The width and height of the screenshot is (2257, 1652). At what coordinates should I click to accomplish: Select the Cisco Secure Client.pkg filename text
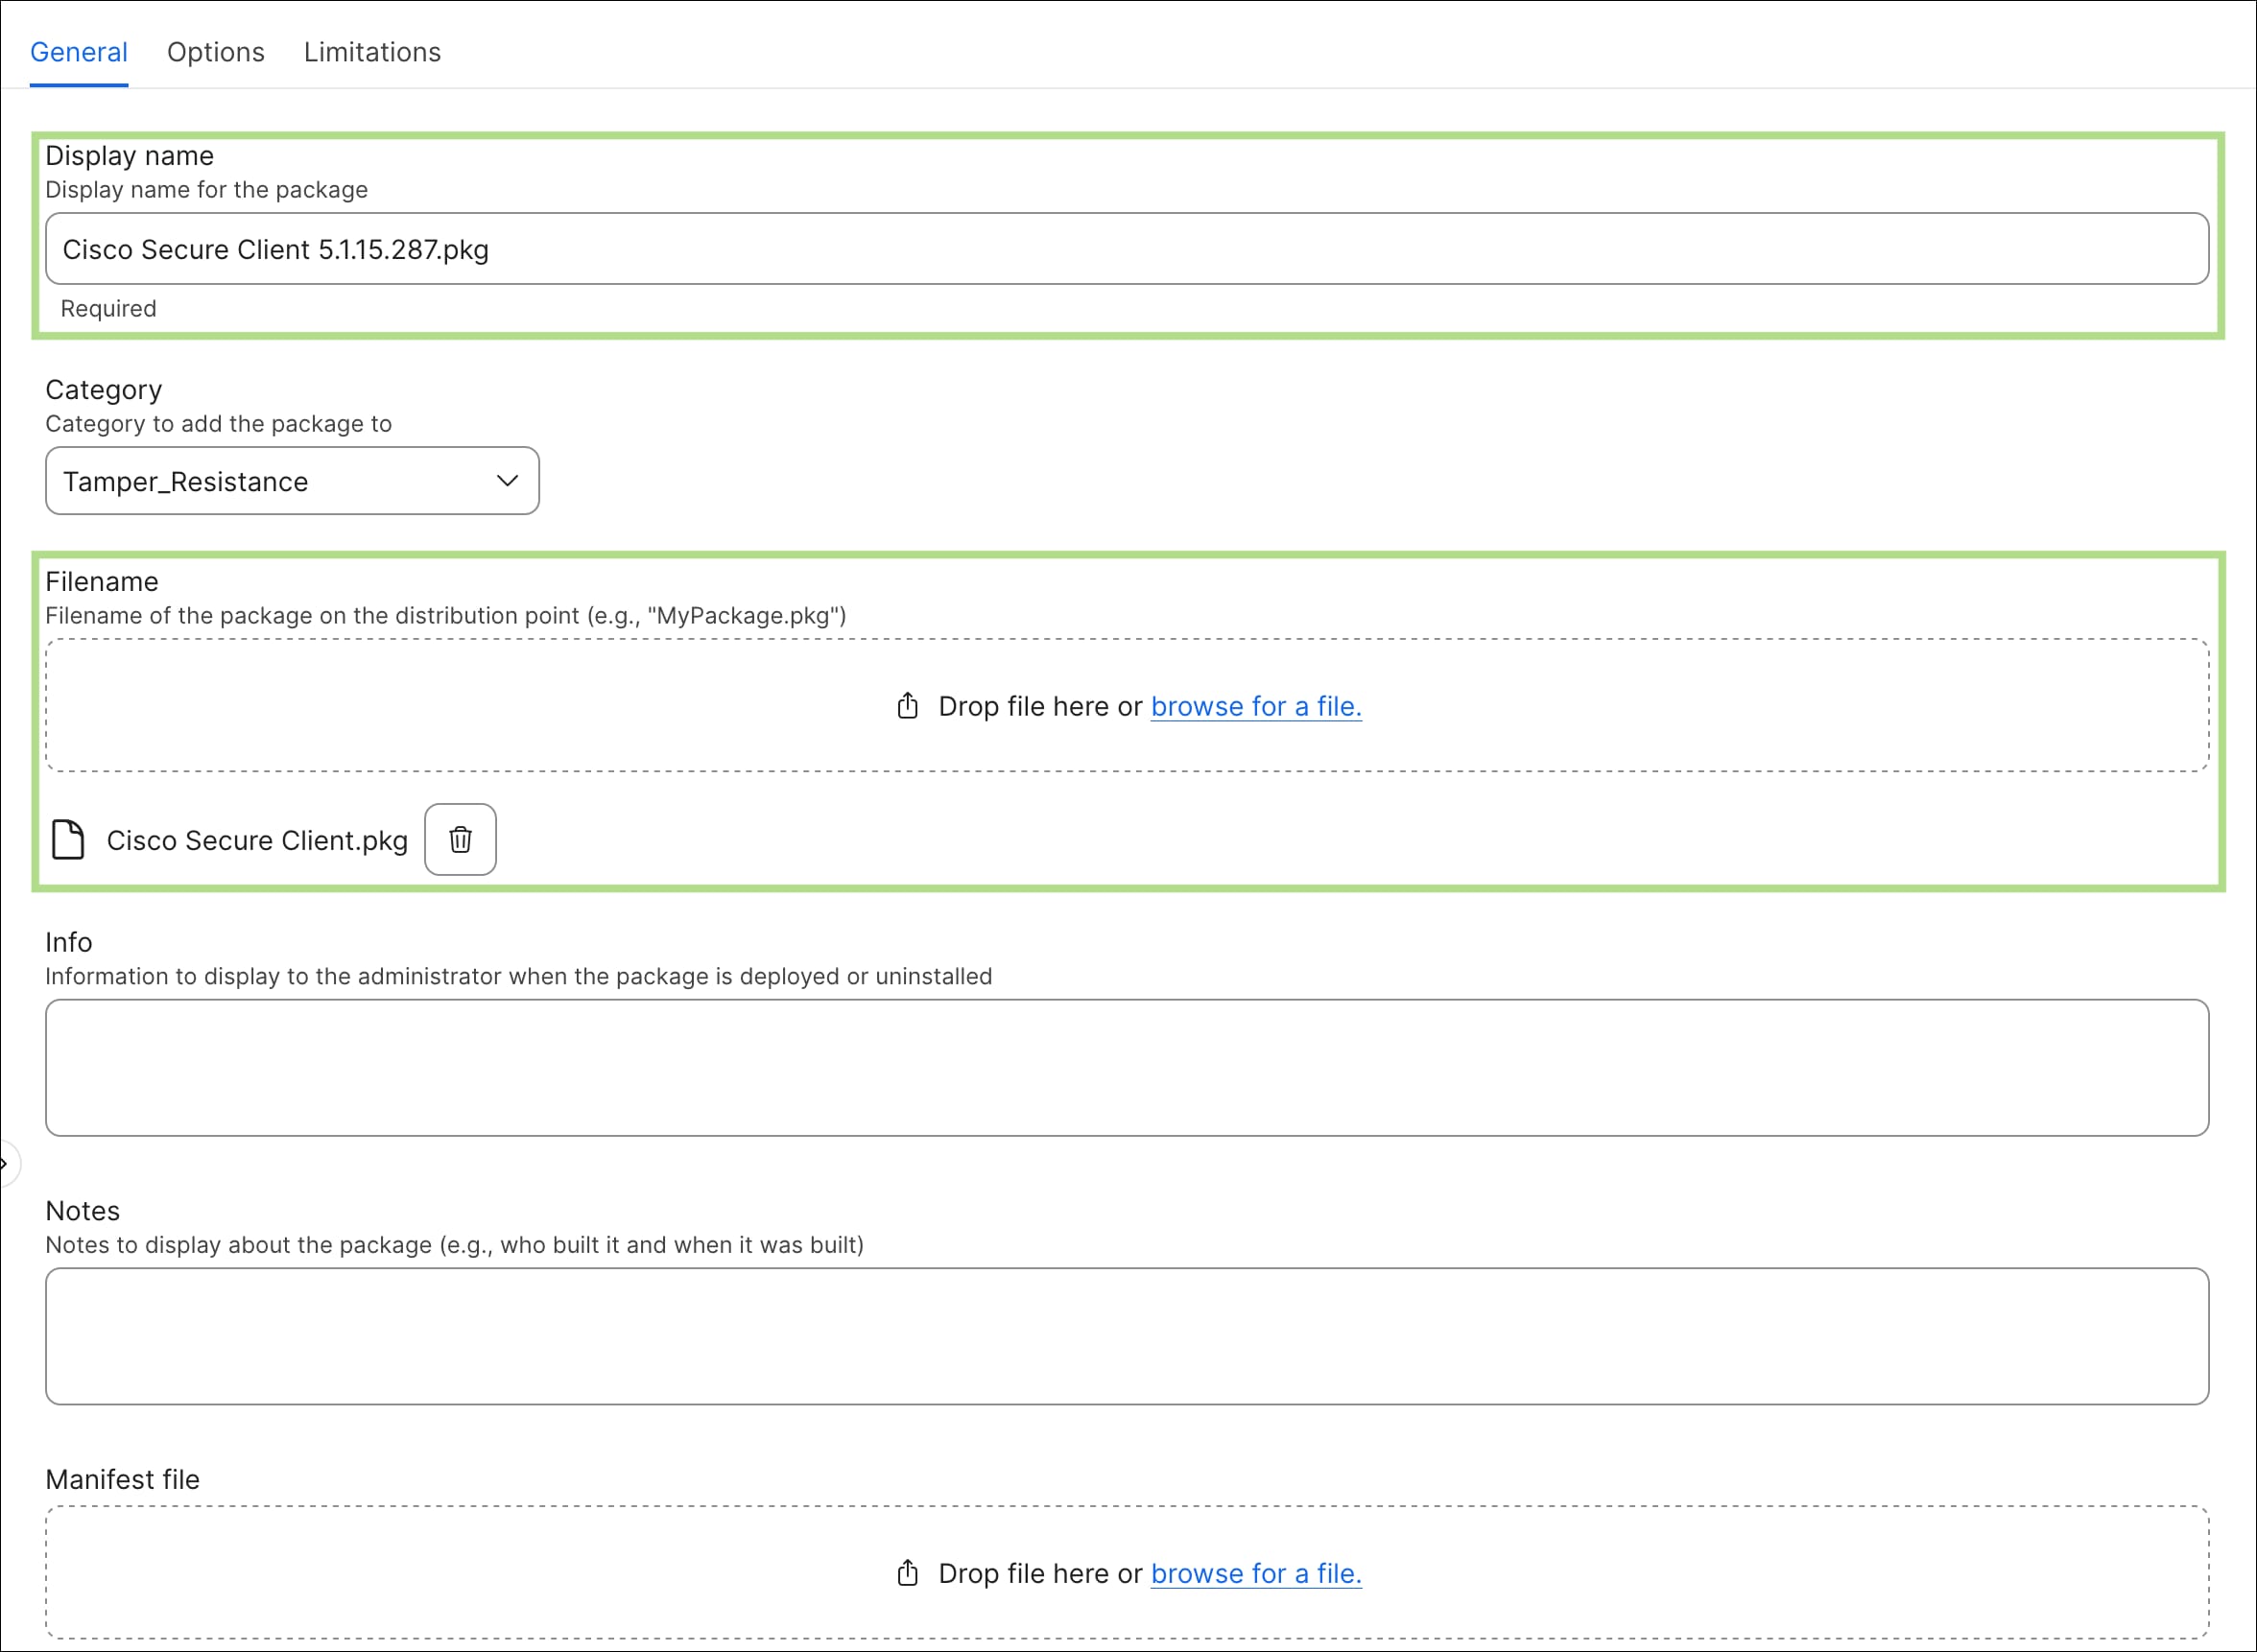coord(257,840)
